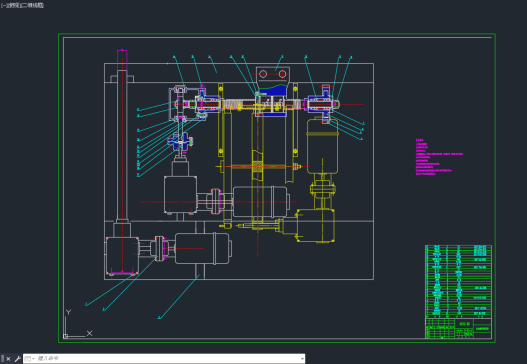Open the viewport view controls label
This screenshot has width=527, height=364.
[x=22, y=5]
